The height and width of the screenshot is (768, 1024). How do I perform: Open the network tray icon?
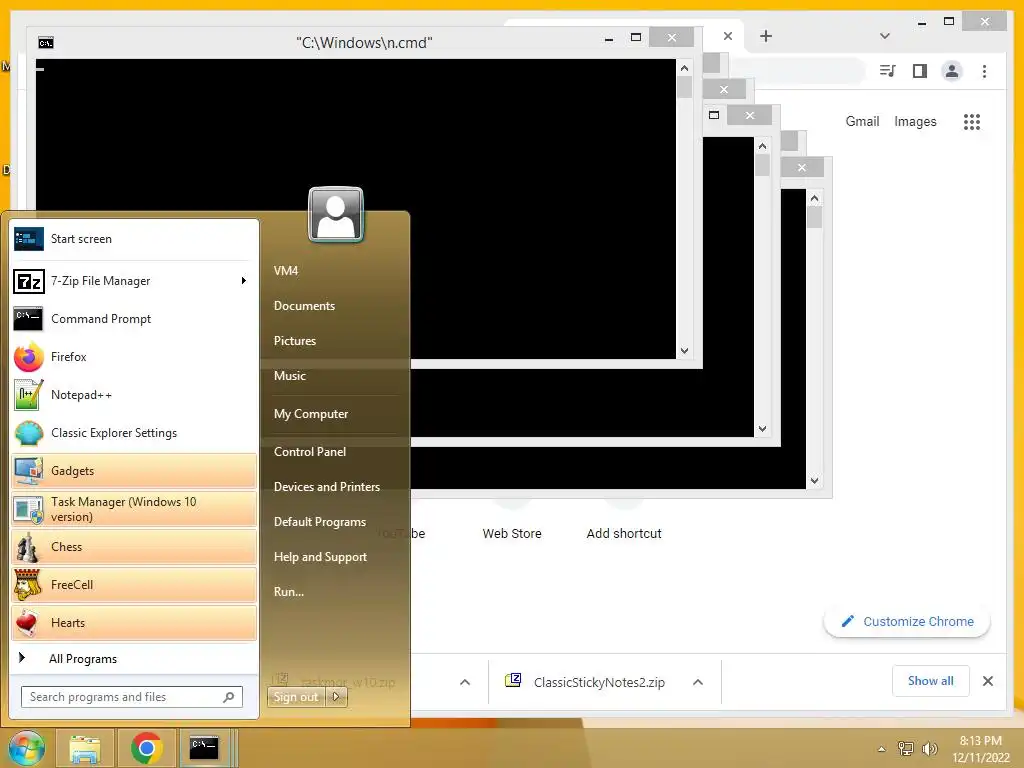tap(906, 749)
